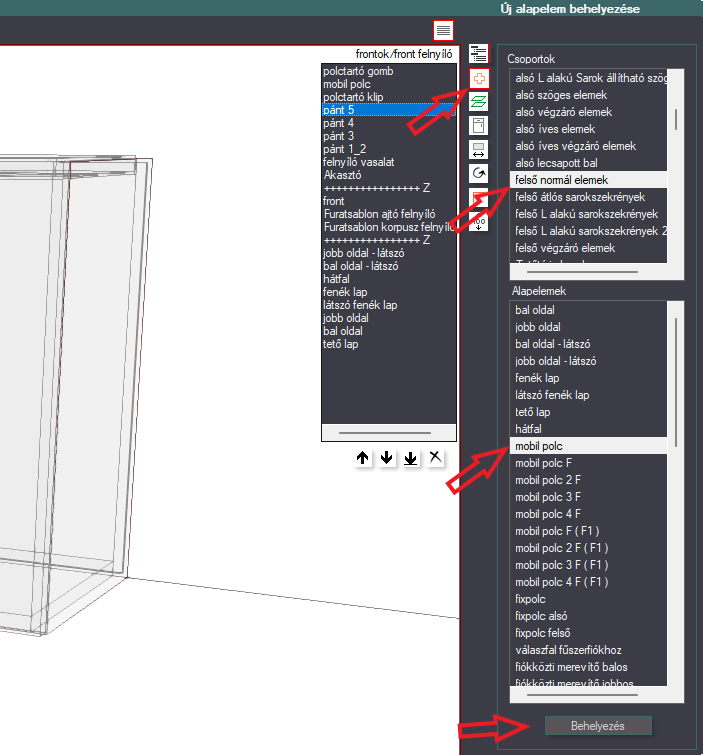
Task: Open the indented tree list icon
Action: pos(479,54)
